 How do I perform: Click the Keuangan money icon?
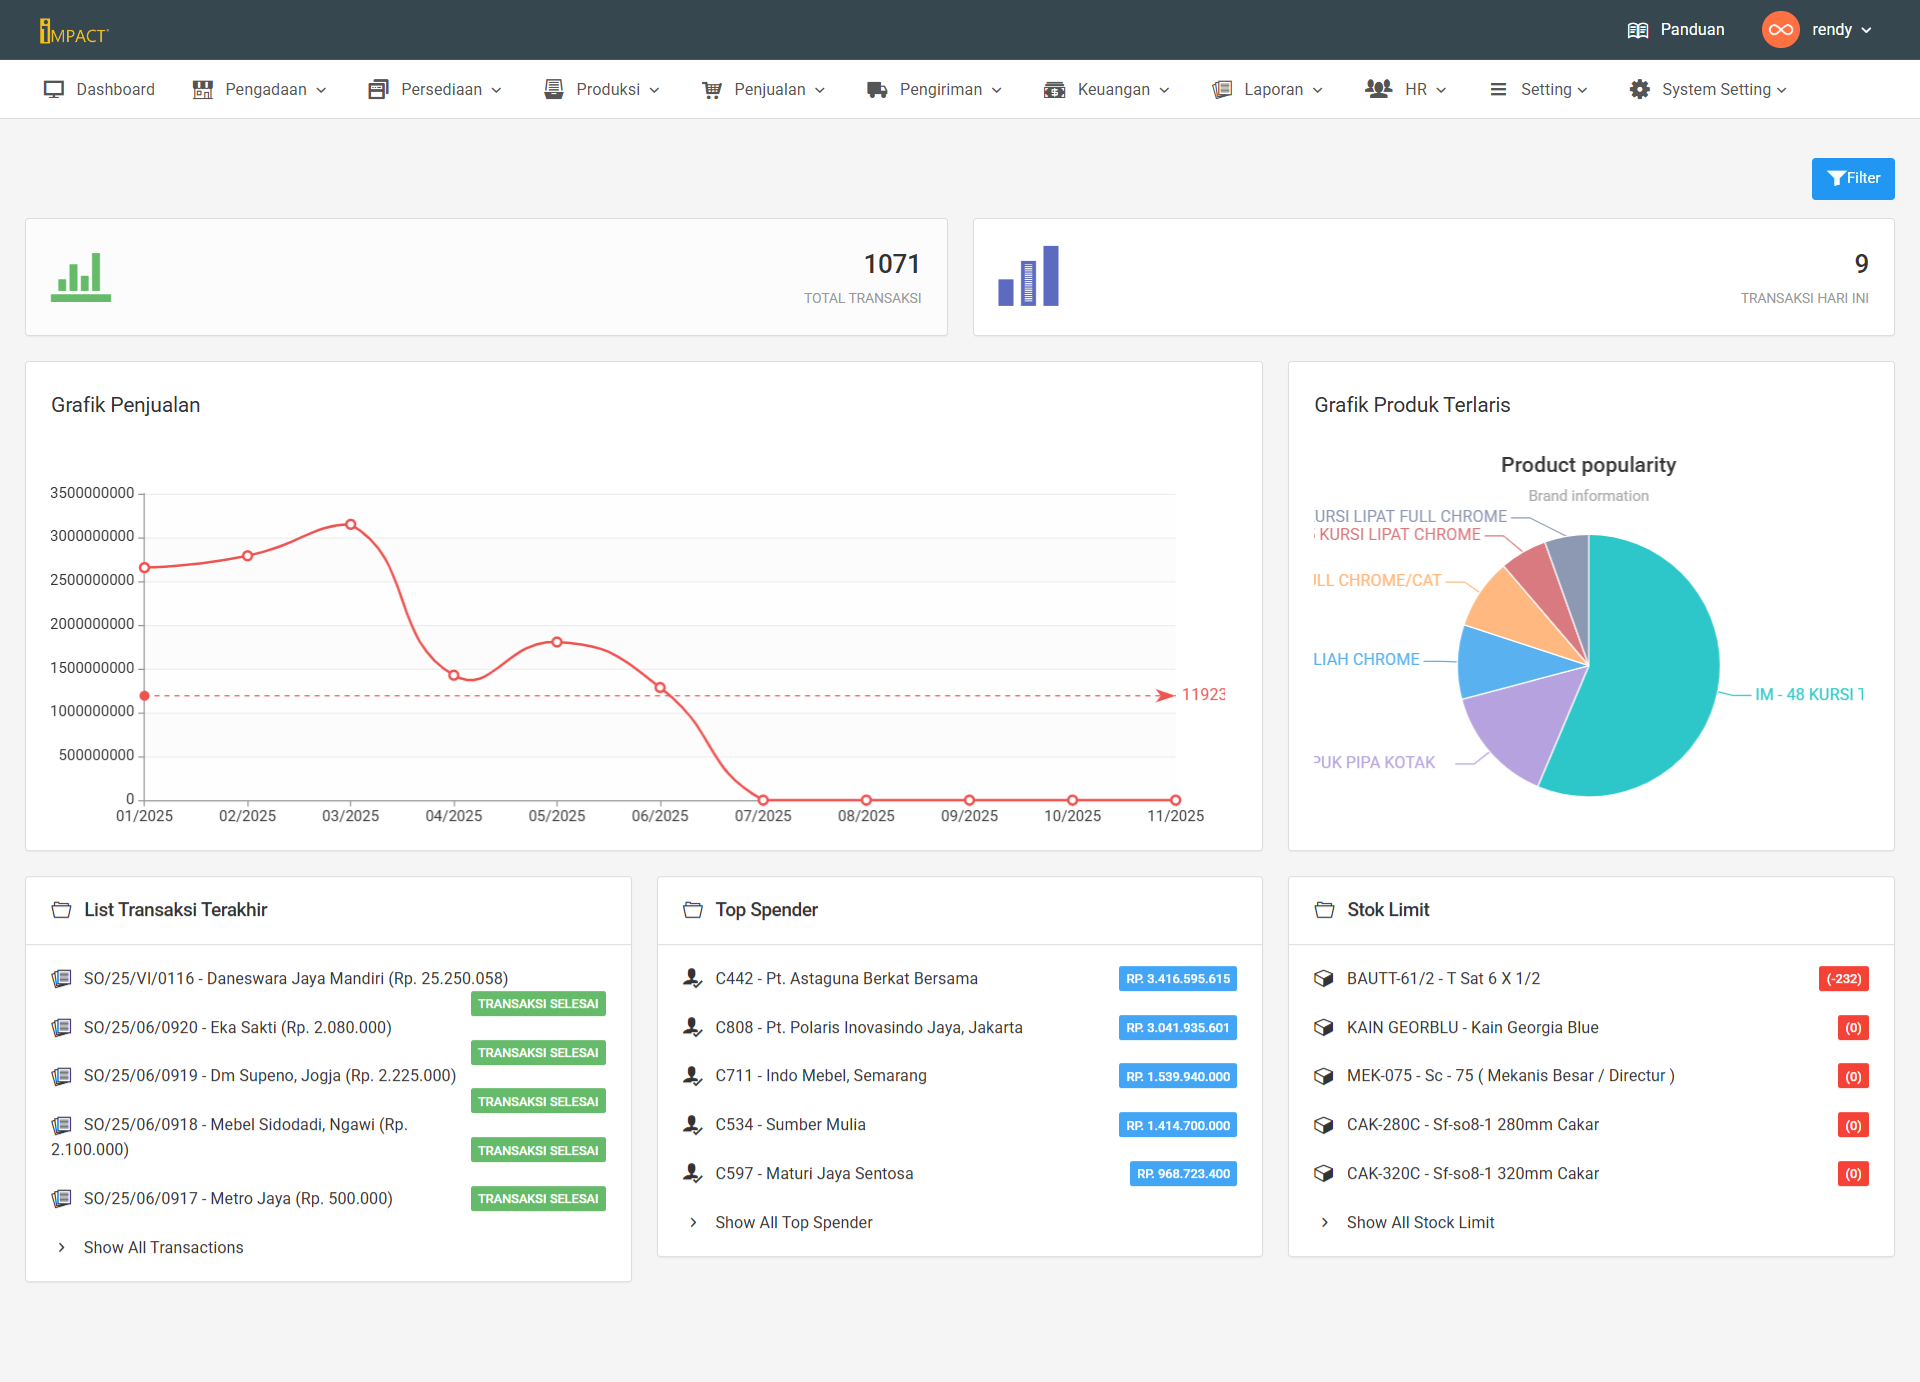click(1054, 90)
